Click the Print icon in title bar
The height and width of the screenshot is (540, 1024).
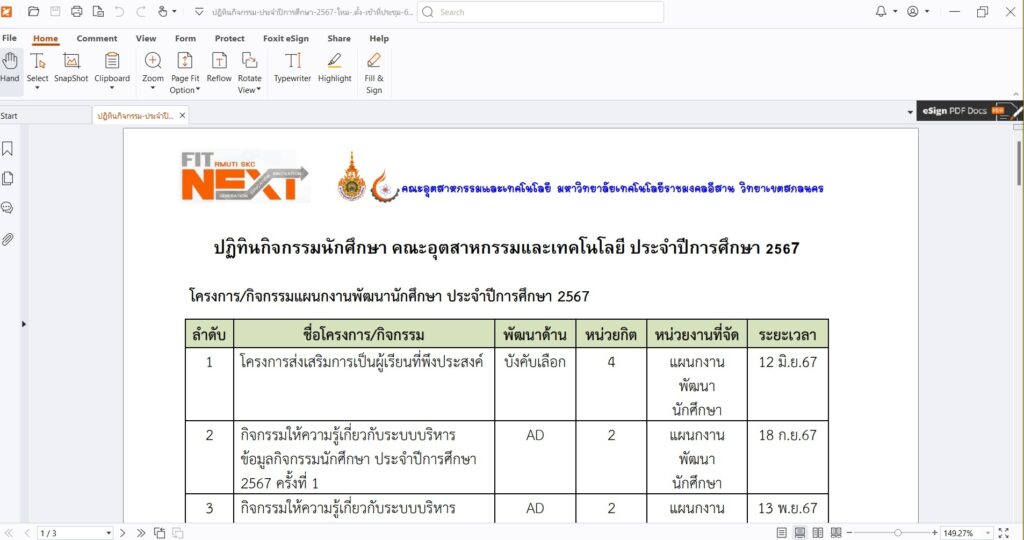77,12
